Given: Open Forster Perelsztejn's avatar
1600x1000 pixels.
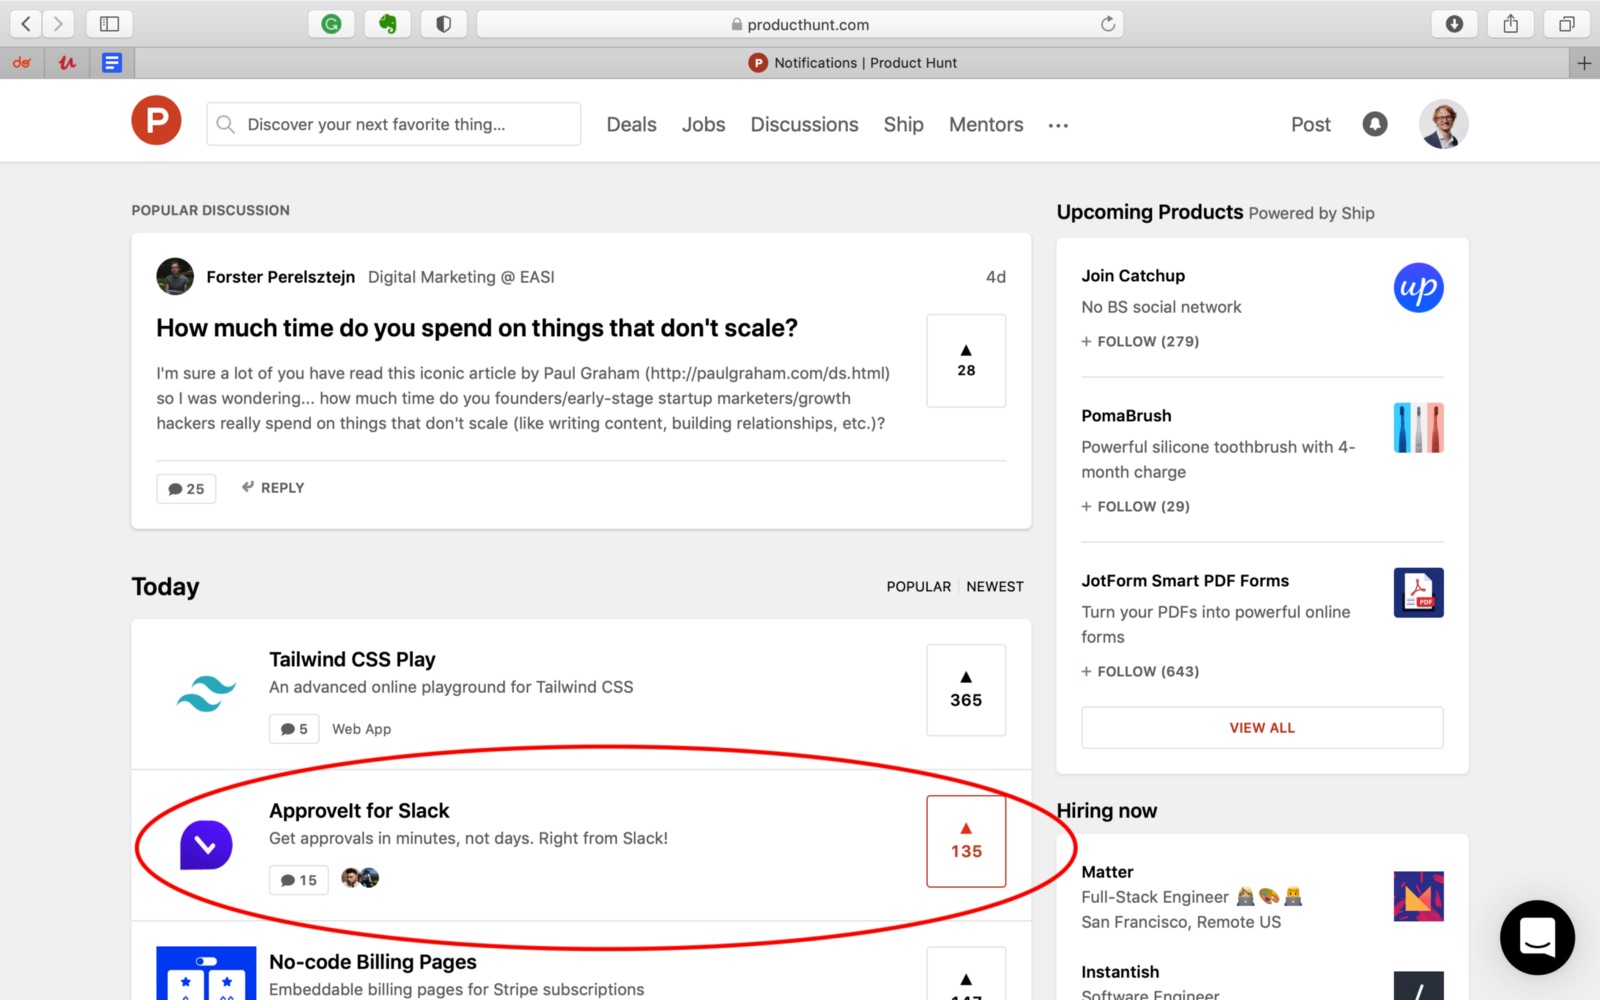Looking at the screenshot, I should click(x=175, y=277).
